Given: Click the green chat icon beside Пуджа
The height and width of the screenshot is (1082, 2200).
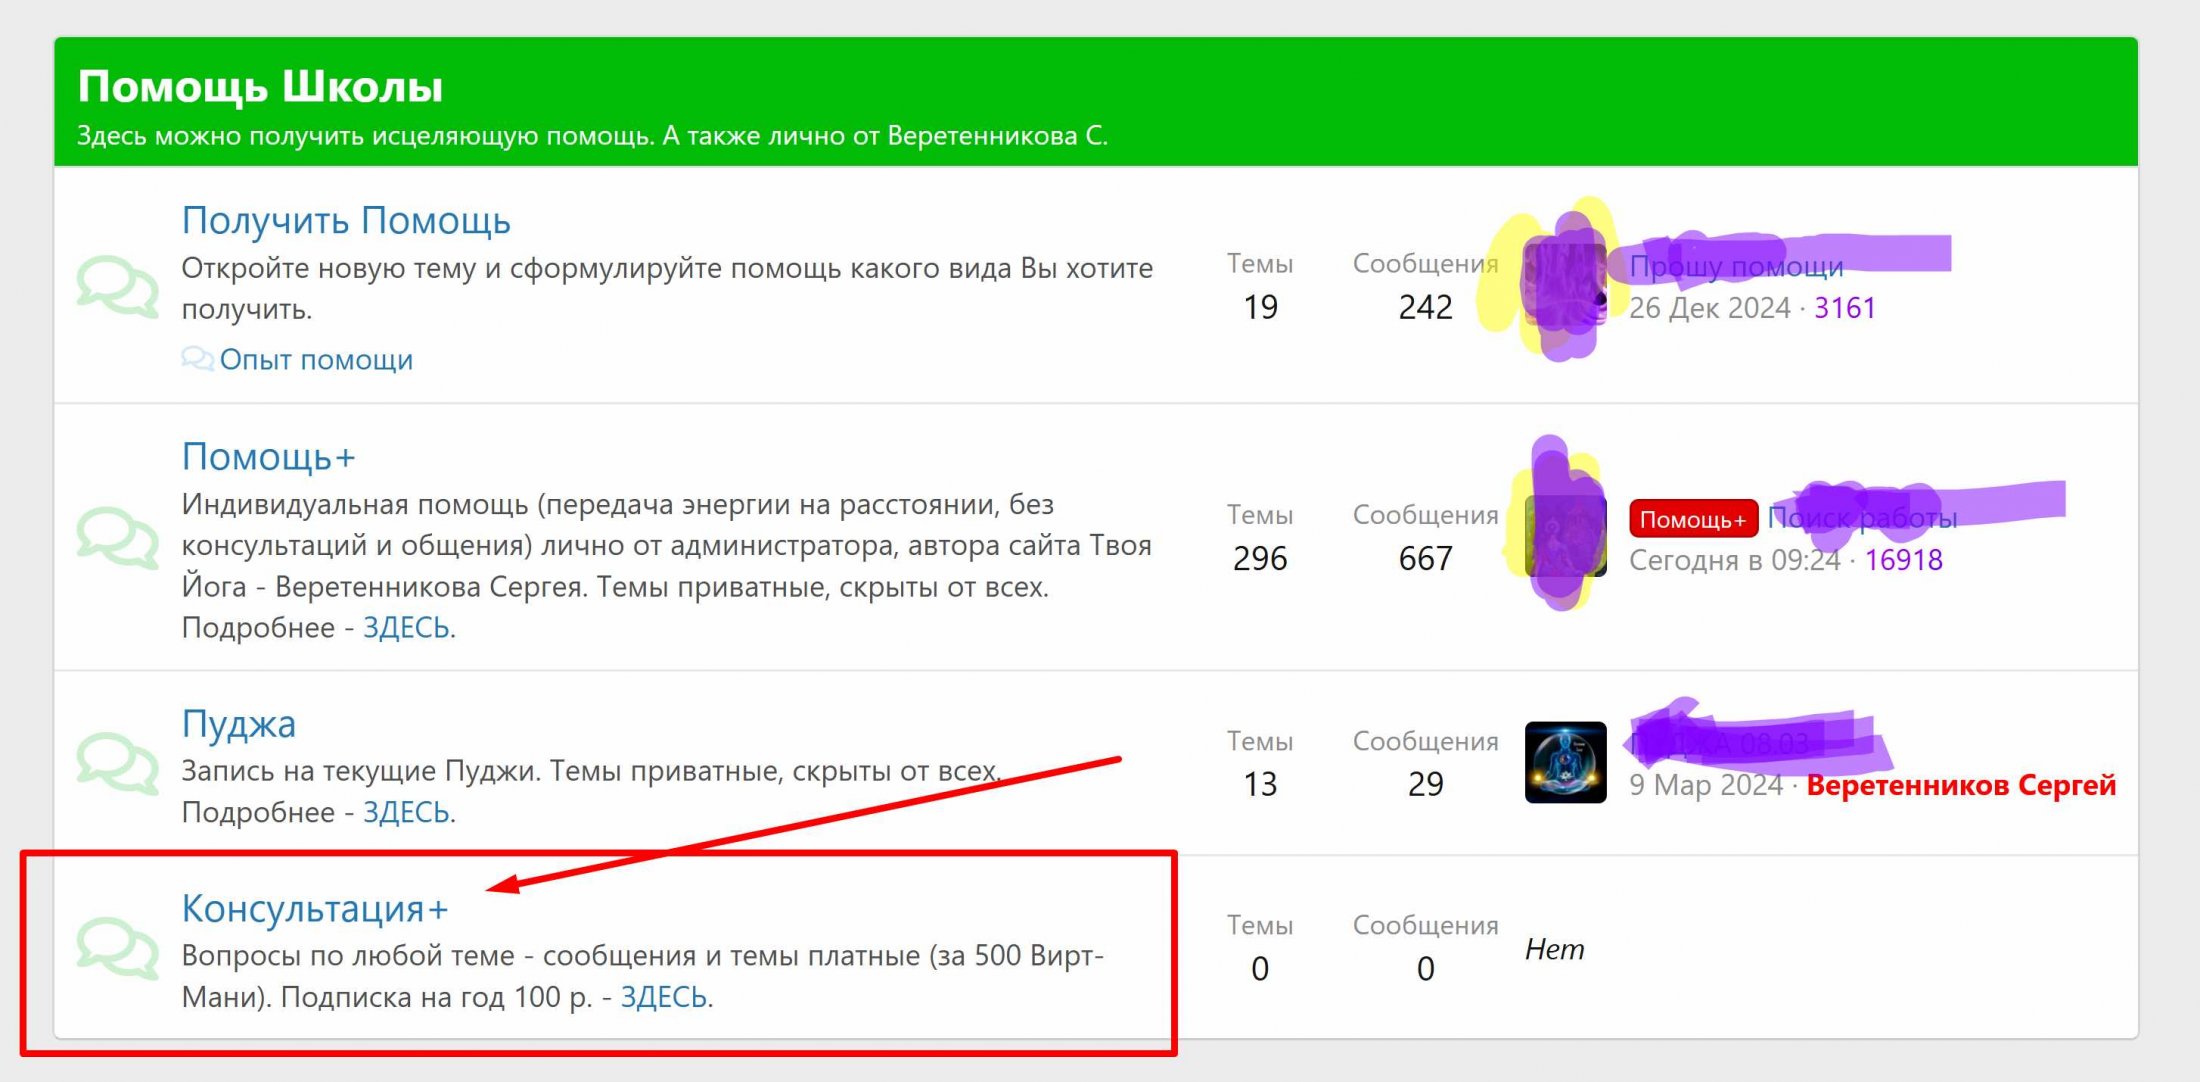Looking at the screenshot, I should tap(119, 765).
